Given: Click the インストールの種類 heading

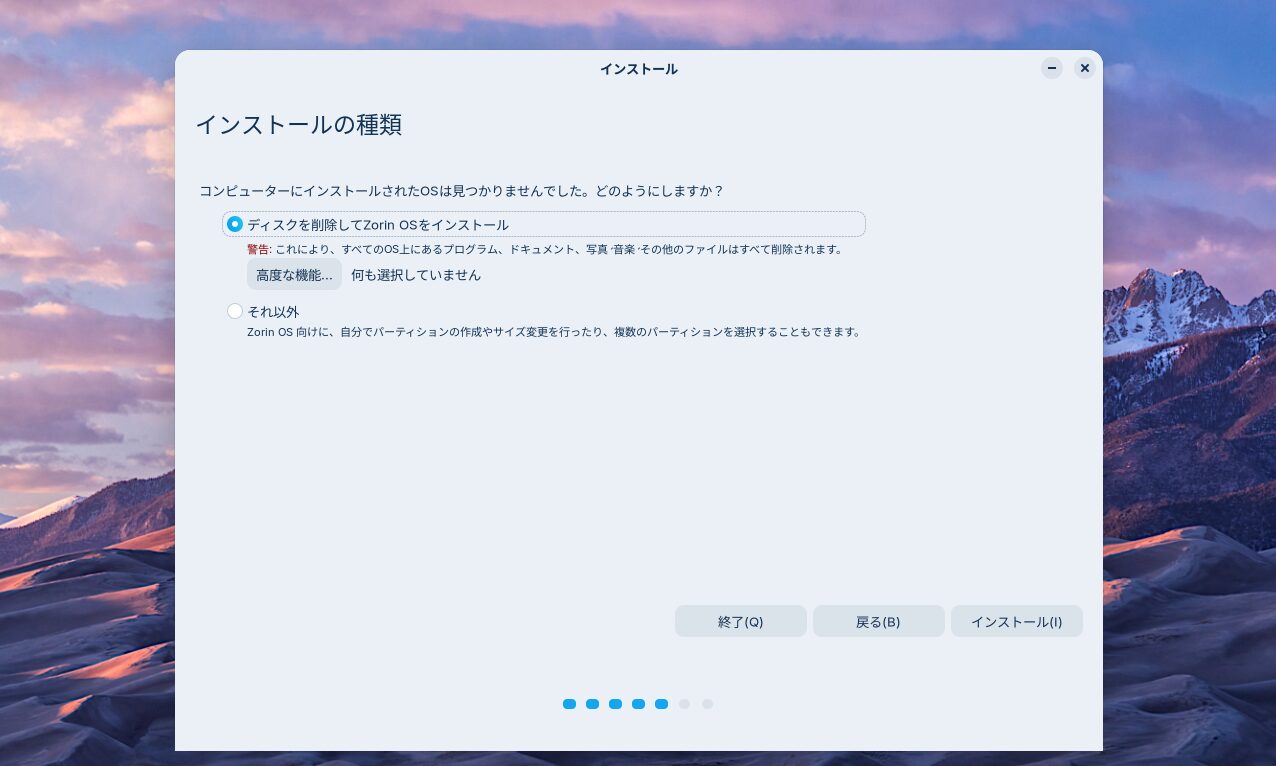Looking at the screenshot, I should tap(298, 125).
